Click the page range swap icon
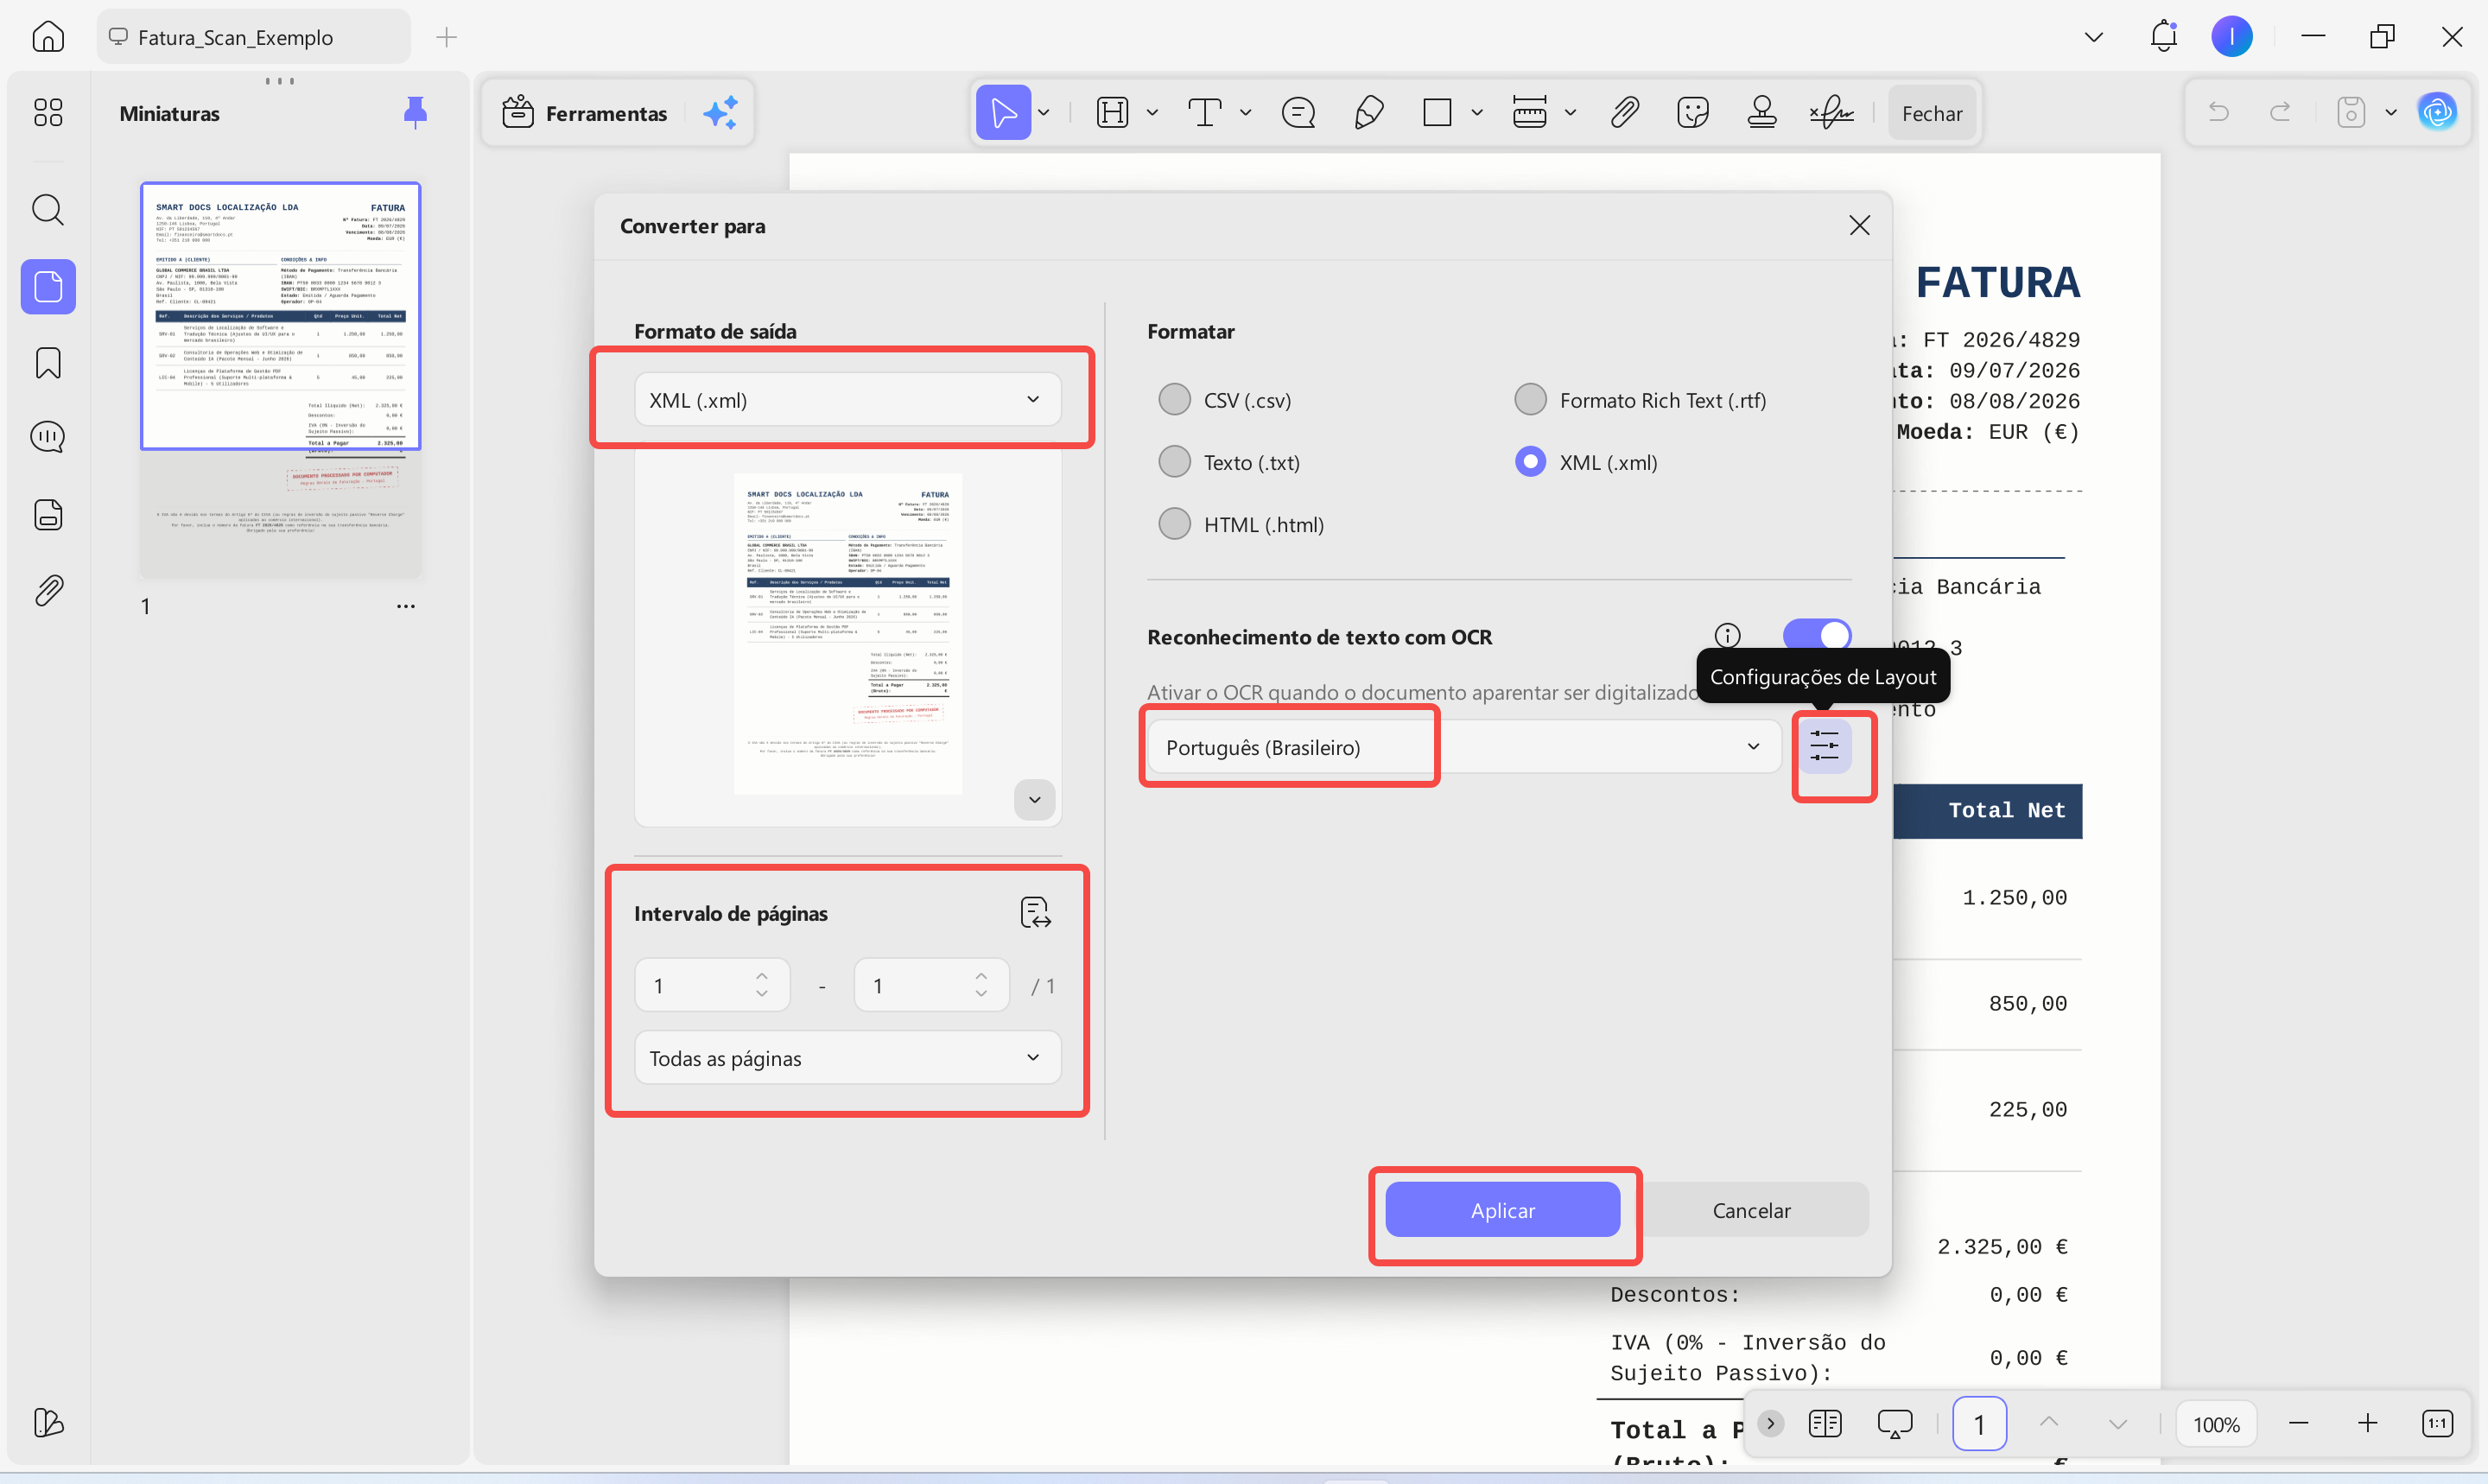Viewport: 2488px width, 1484px height. click(1035, 913)
